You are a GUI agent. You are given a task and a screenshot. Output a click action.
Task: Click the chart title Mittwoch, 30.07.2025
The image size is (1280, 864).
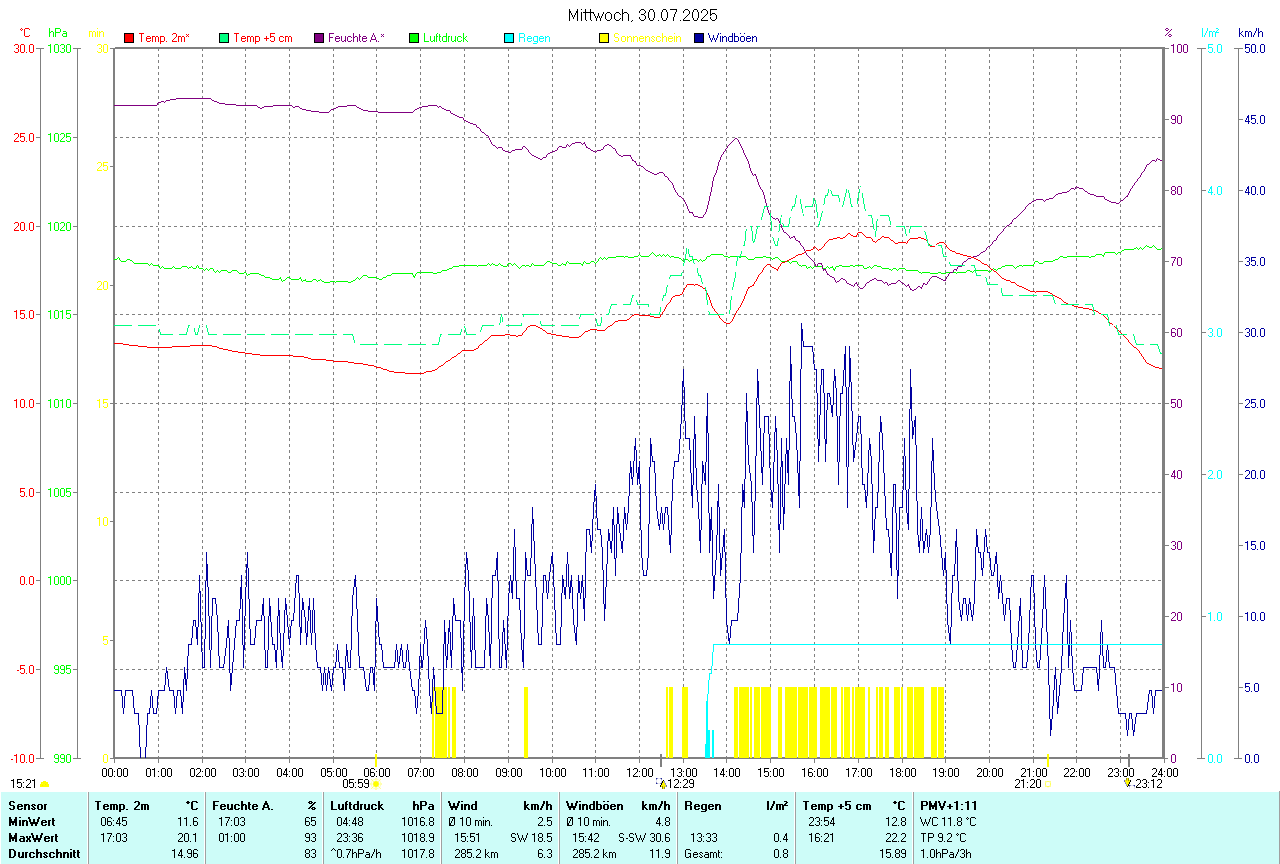[642, 15]
